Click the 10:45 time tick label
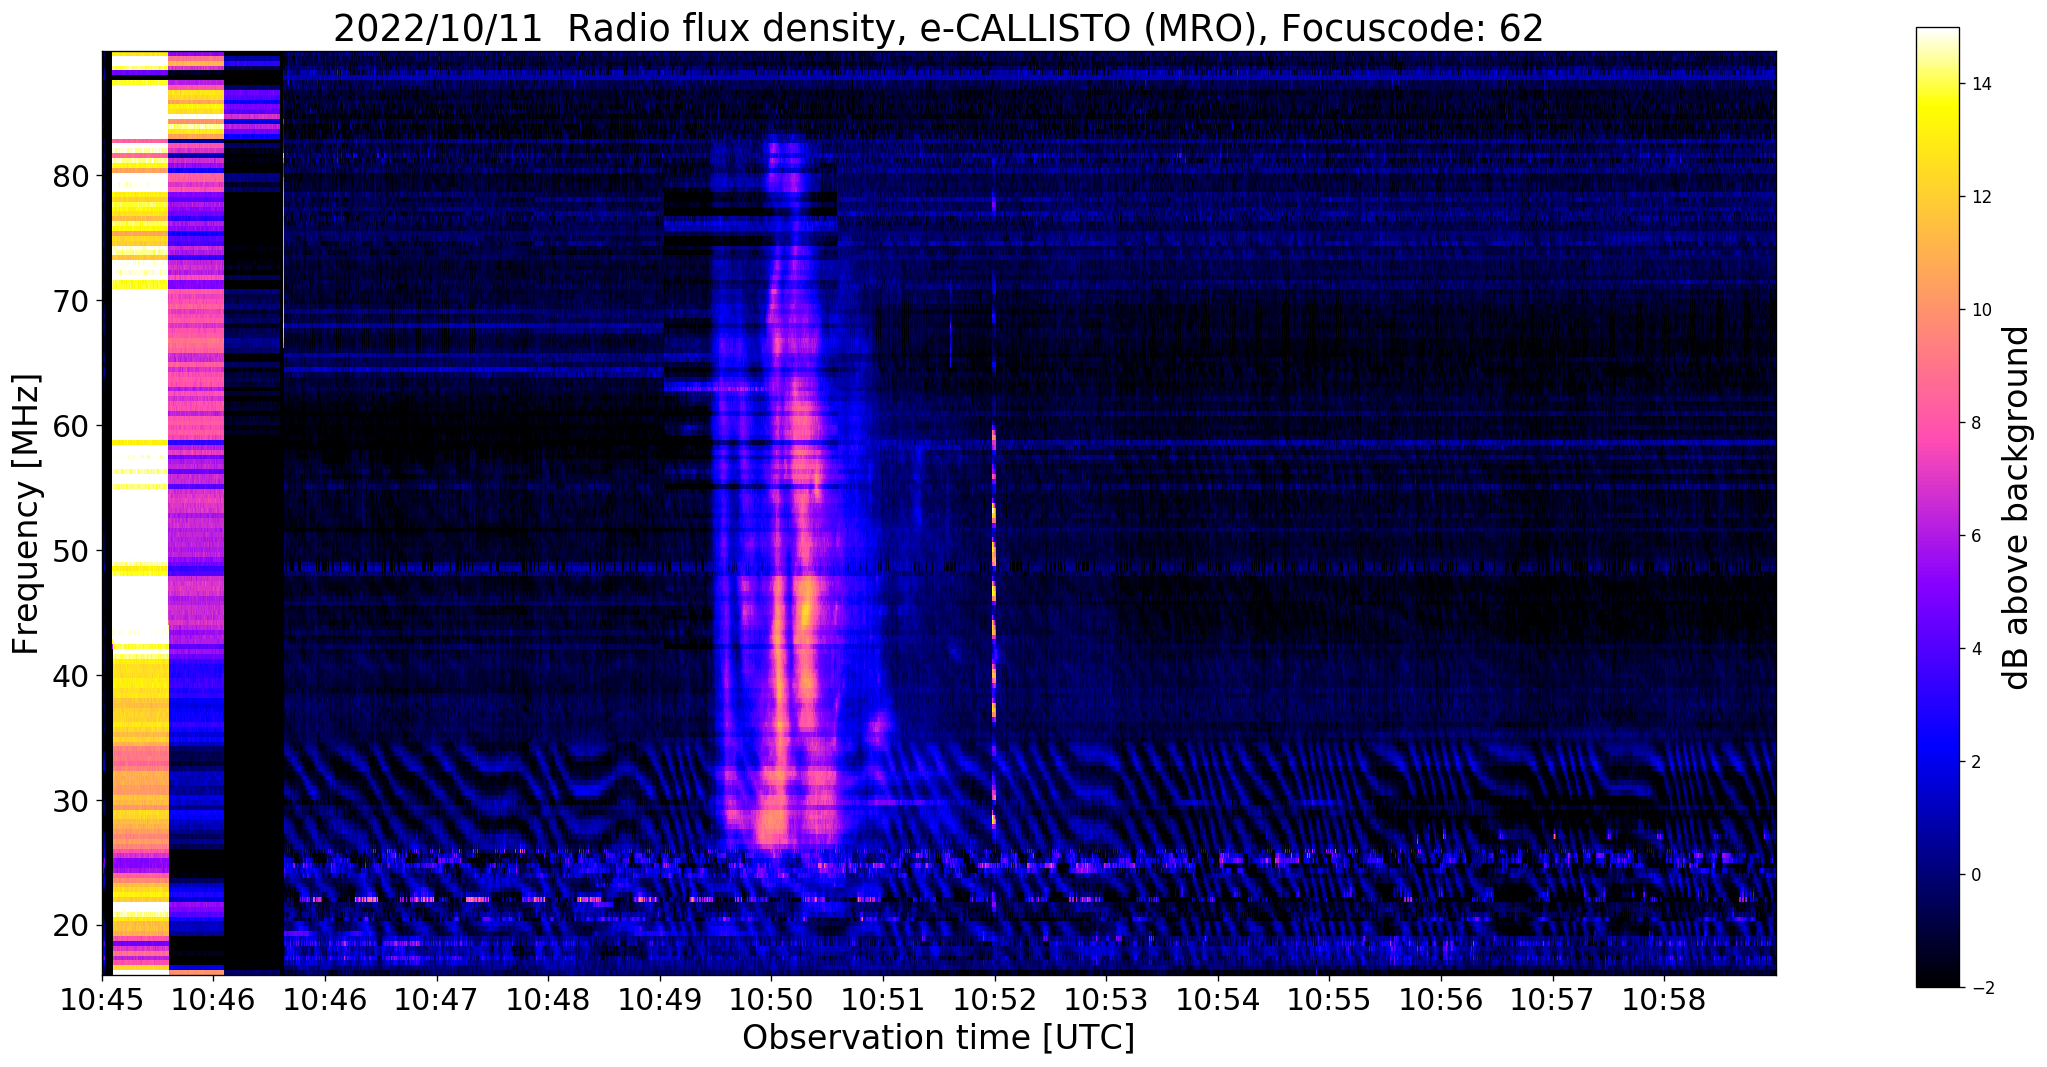The image size is (2047, 1067). [102, 999]
